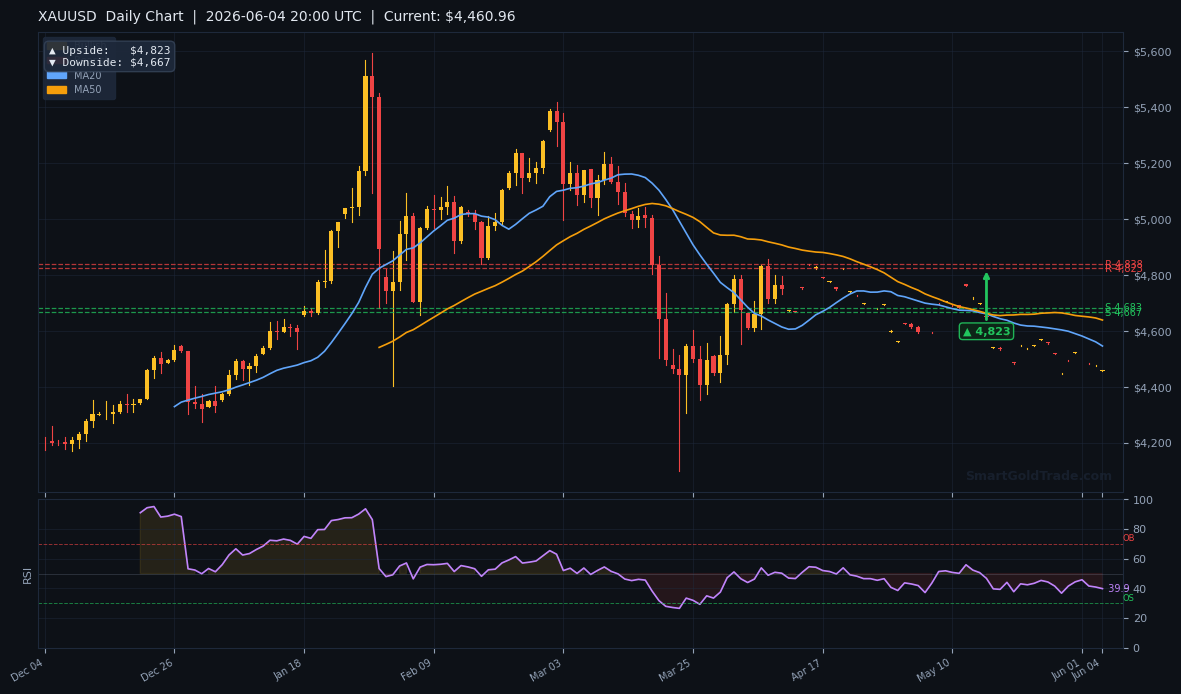
Task: Click the $4,200 price axis label
Action: coord(1152,444)
